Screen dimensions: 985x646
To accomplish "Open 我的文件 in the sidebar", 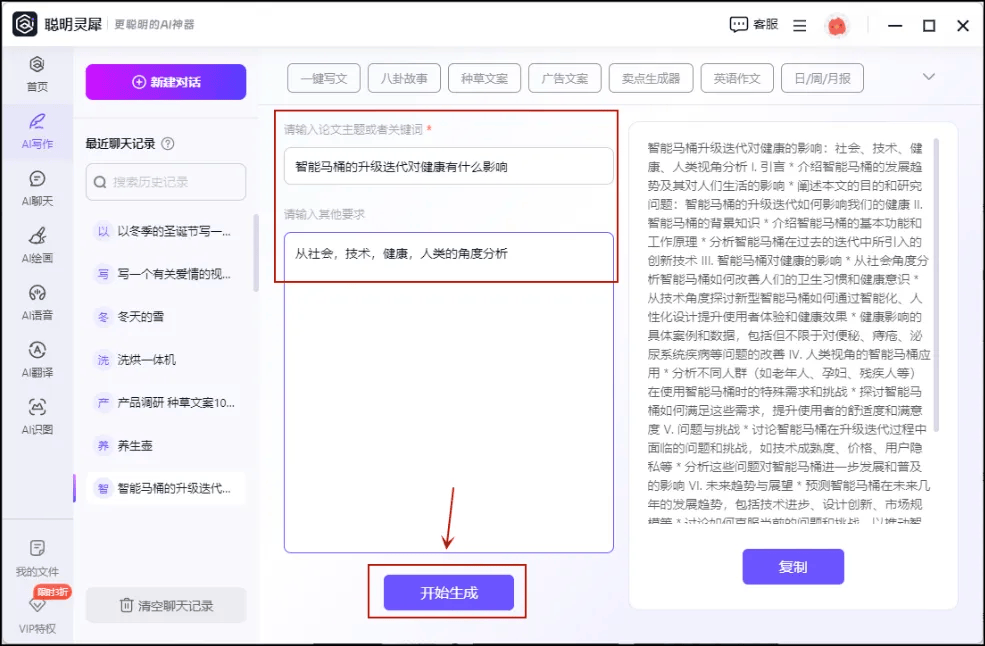I will (x=37, y=549).
